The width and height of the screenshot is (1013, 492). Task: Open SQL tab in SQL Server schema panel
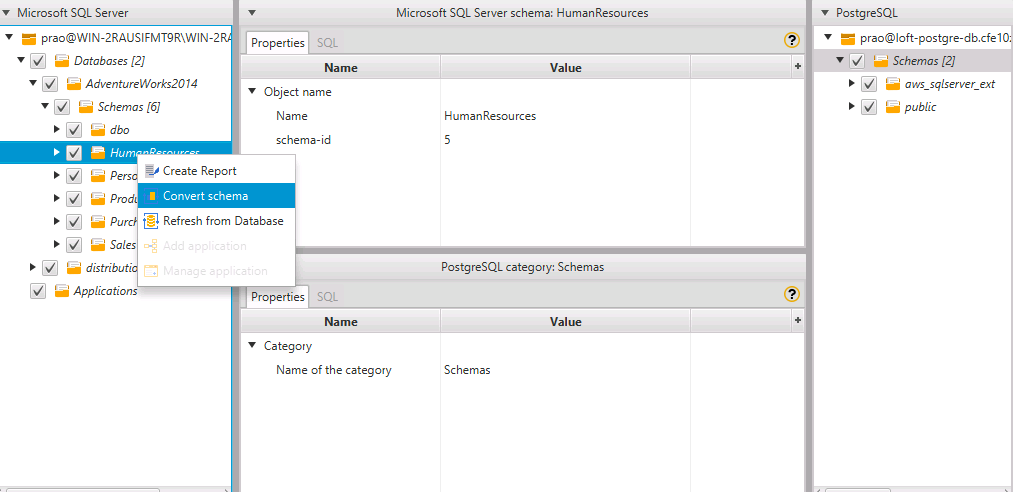pos(328,43)
